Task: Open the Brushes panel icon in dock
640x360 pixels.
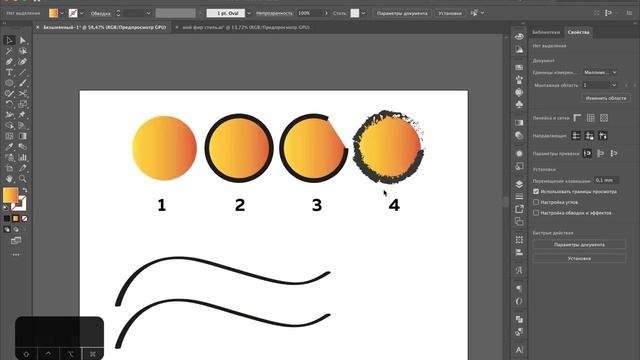Action: [519, 80]
